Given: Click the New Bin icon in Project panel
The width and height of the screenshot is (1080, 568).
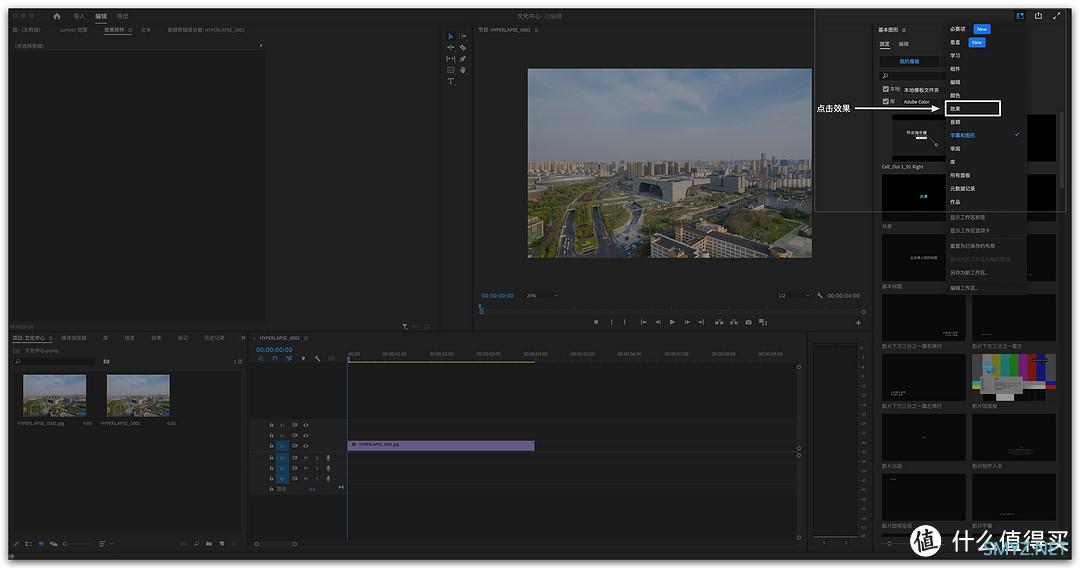Looking at the screenshot, I should (209, 544).
